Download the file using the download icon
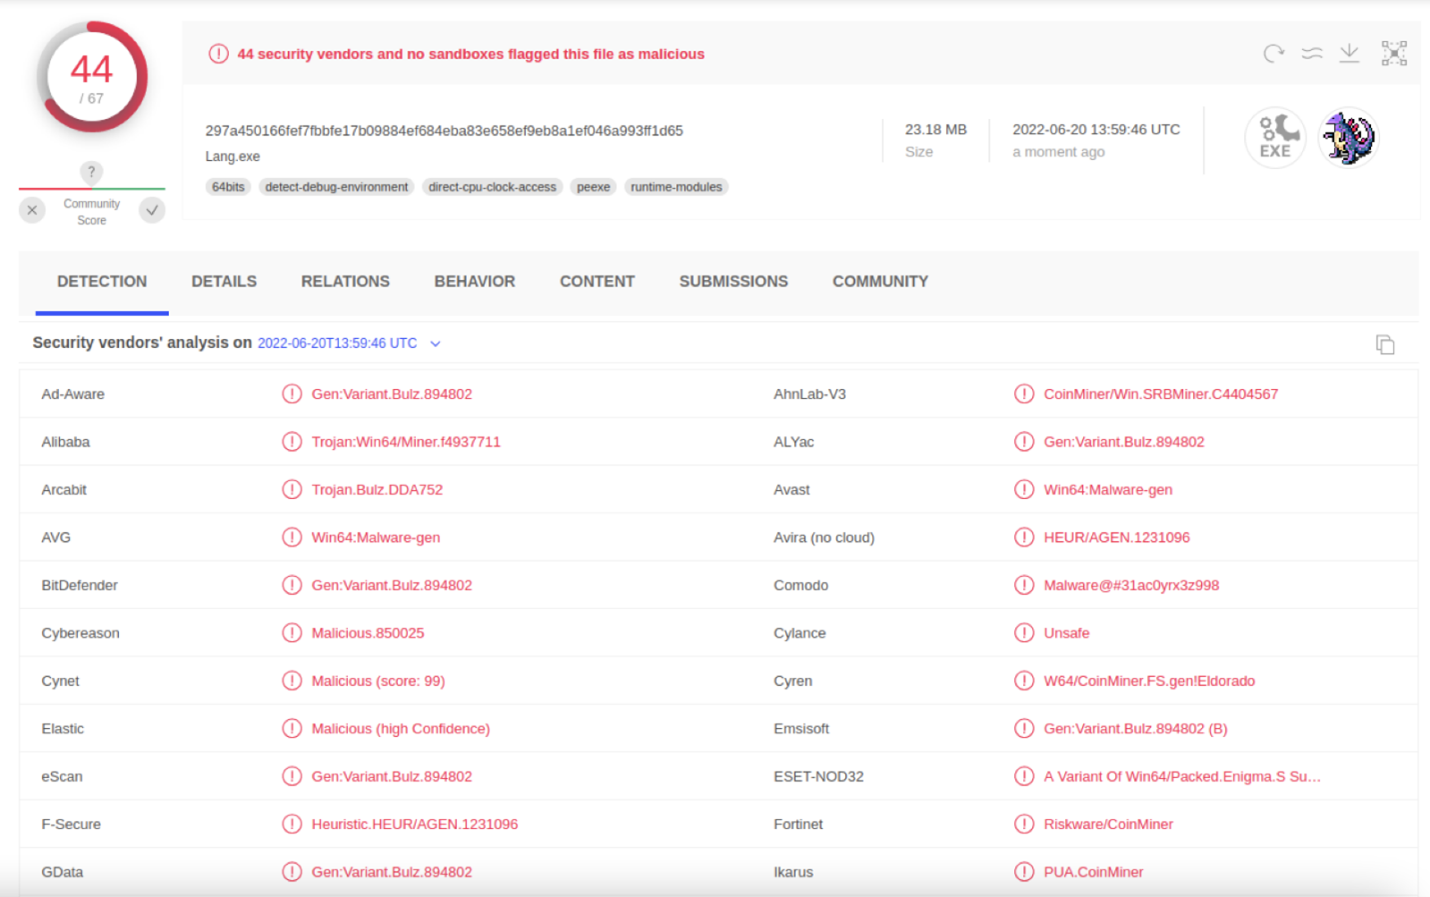1430x897 pixels. coord(1349,54)
